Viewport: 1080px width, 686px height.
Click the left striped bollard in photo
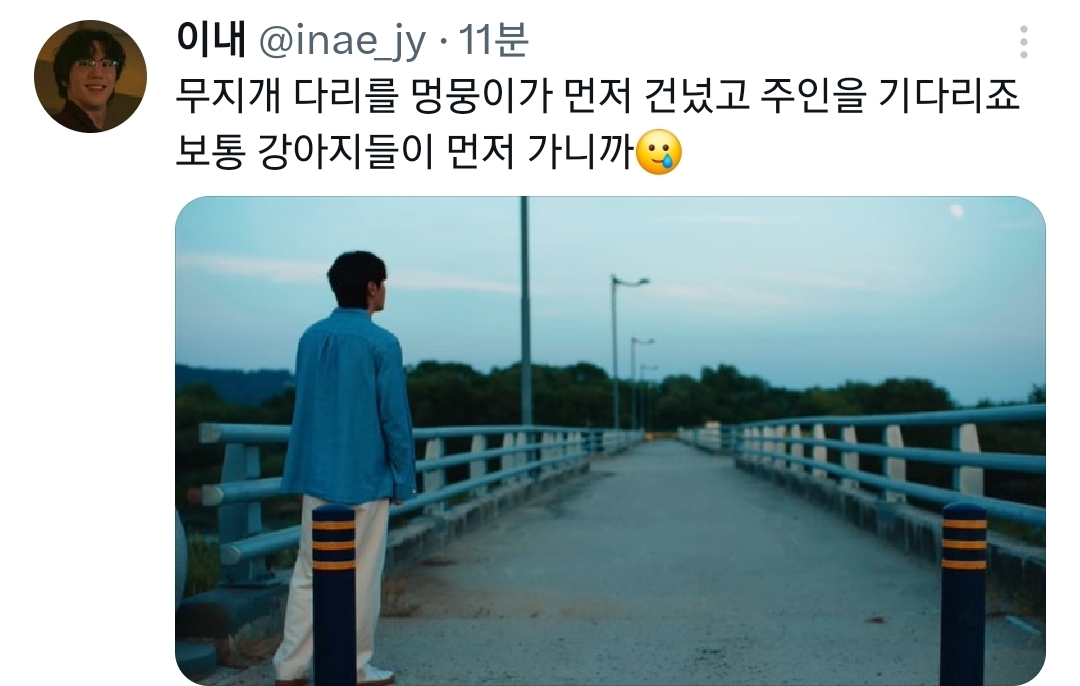(x=334, y=595)
